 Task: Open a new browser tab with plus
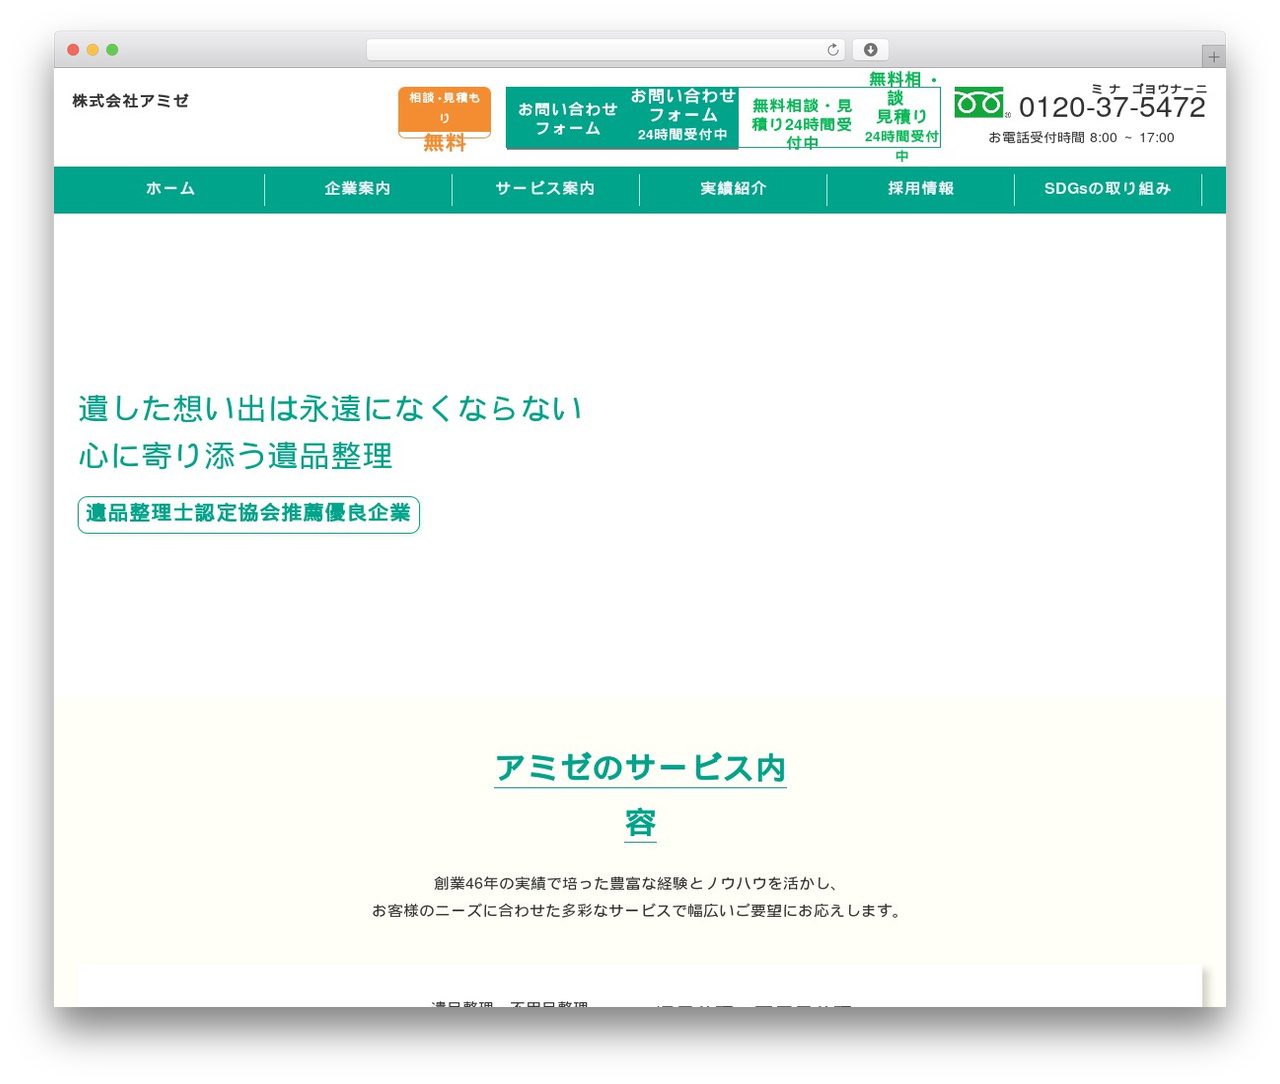(1213, 57)
